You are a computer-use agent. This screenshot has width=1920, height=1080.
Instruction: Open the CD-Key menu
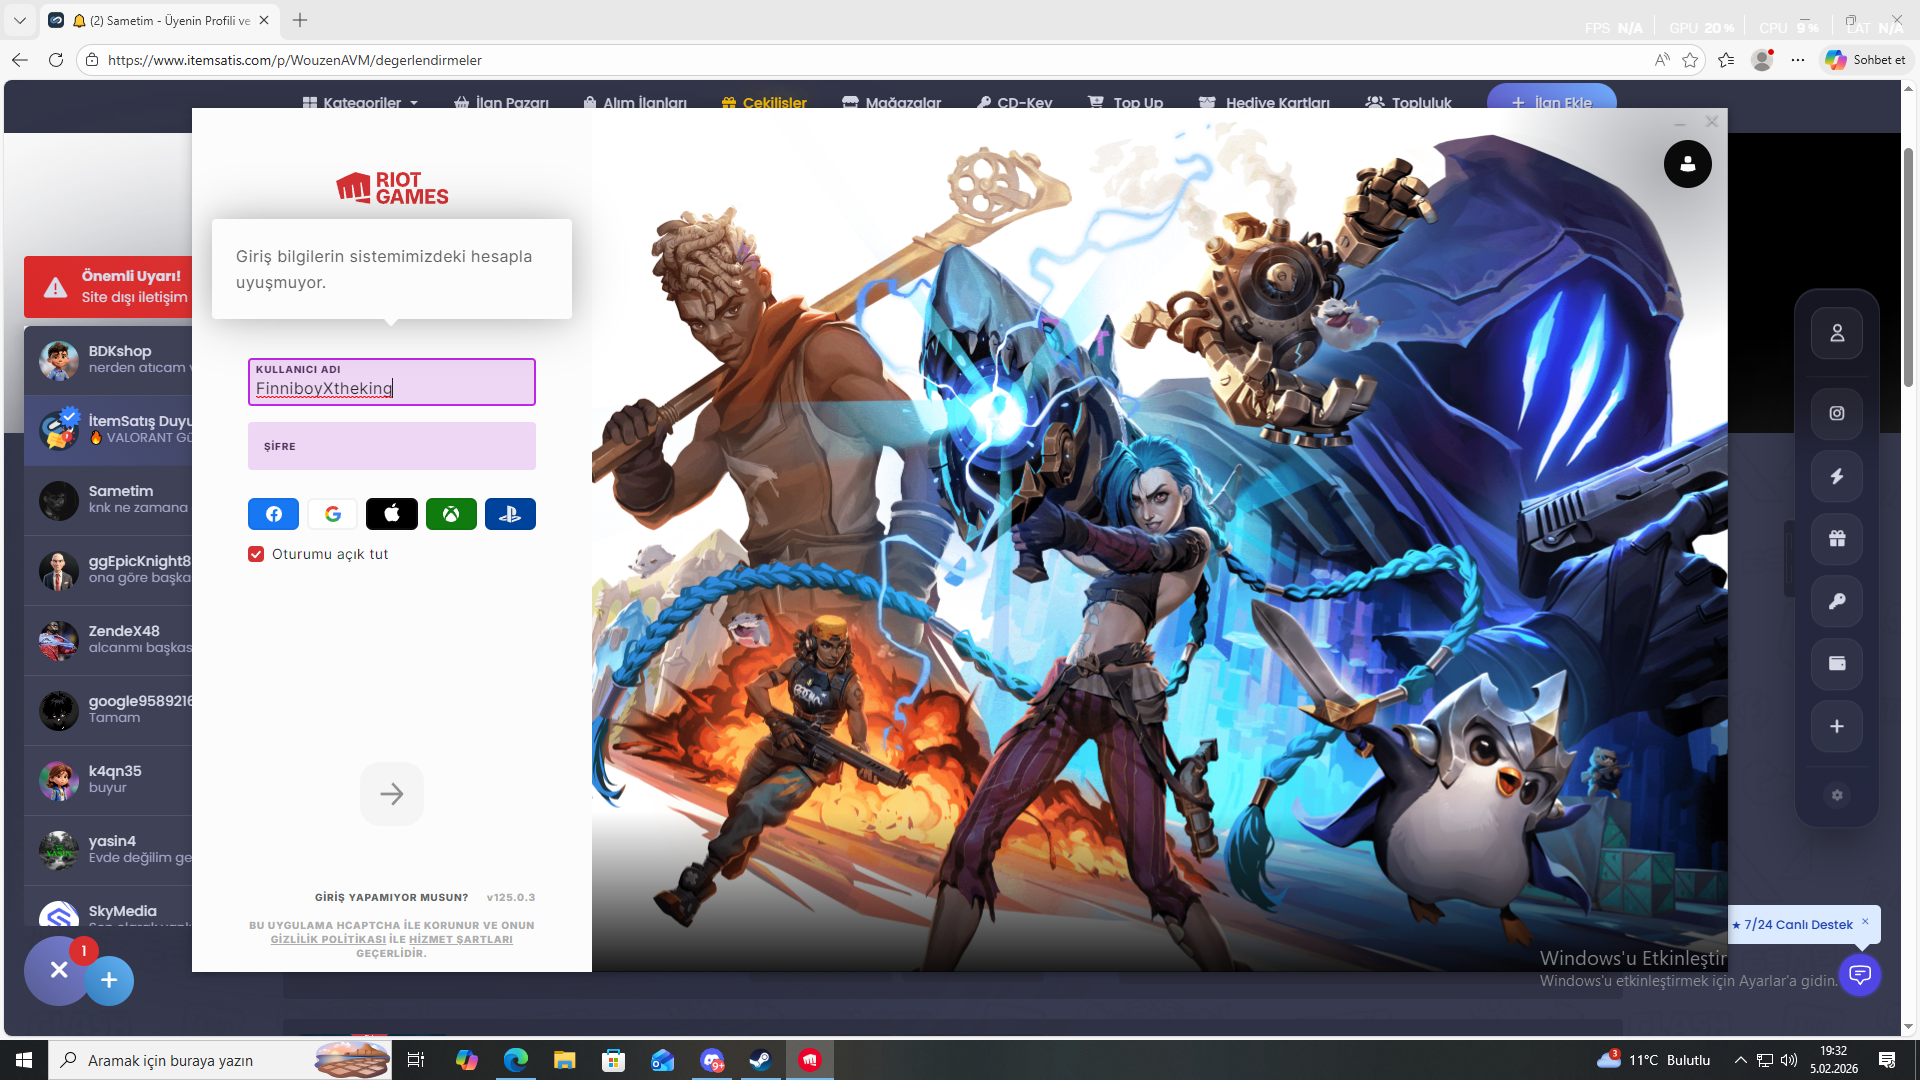click(1014, 103)
